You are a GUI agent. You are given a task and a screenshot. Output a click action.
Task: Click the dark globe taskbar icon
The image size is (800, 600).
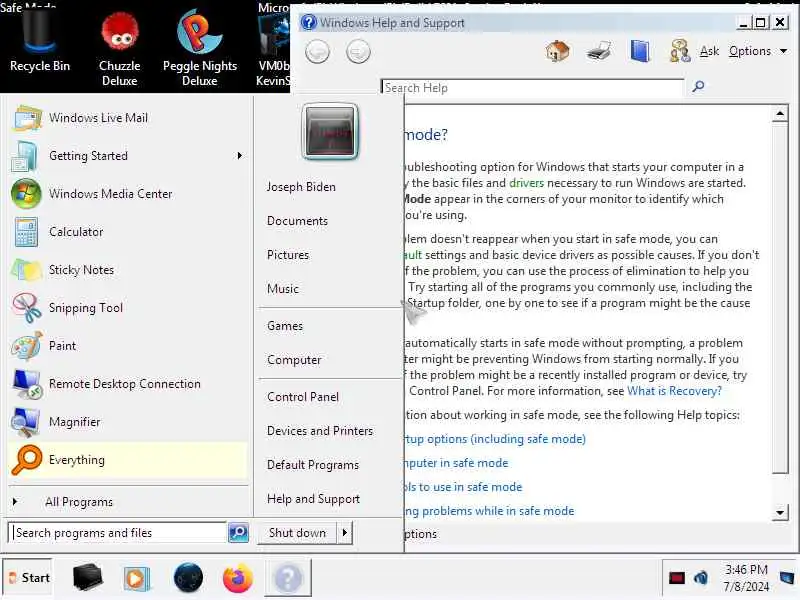[x=188, y=578]
